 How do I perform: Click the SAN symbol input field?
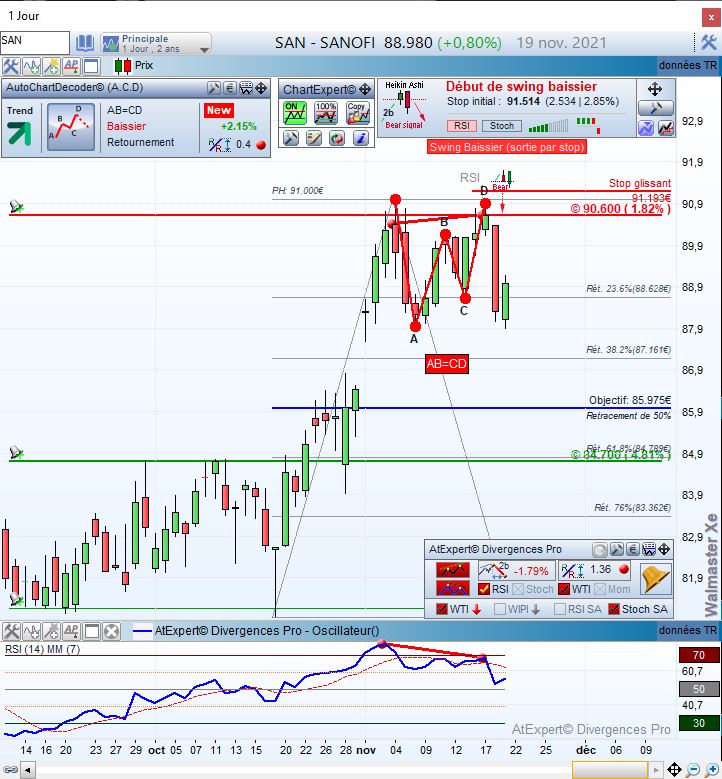[x=34, y=42]
